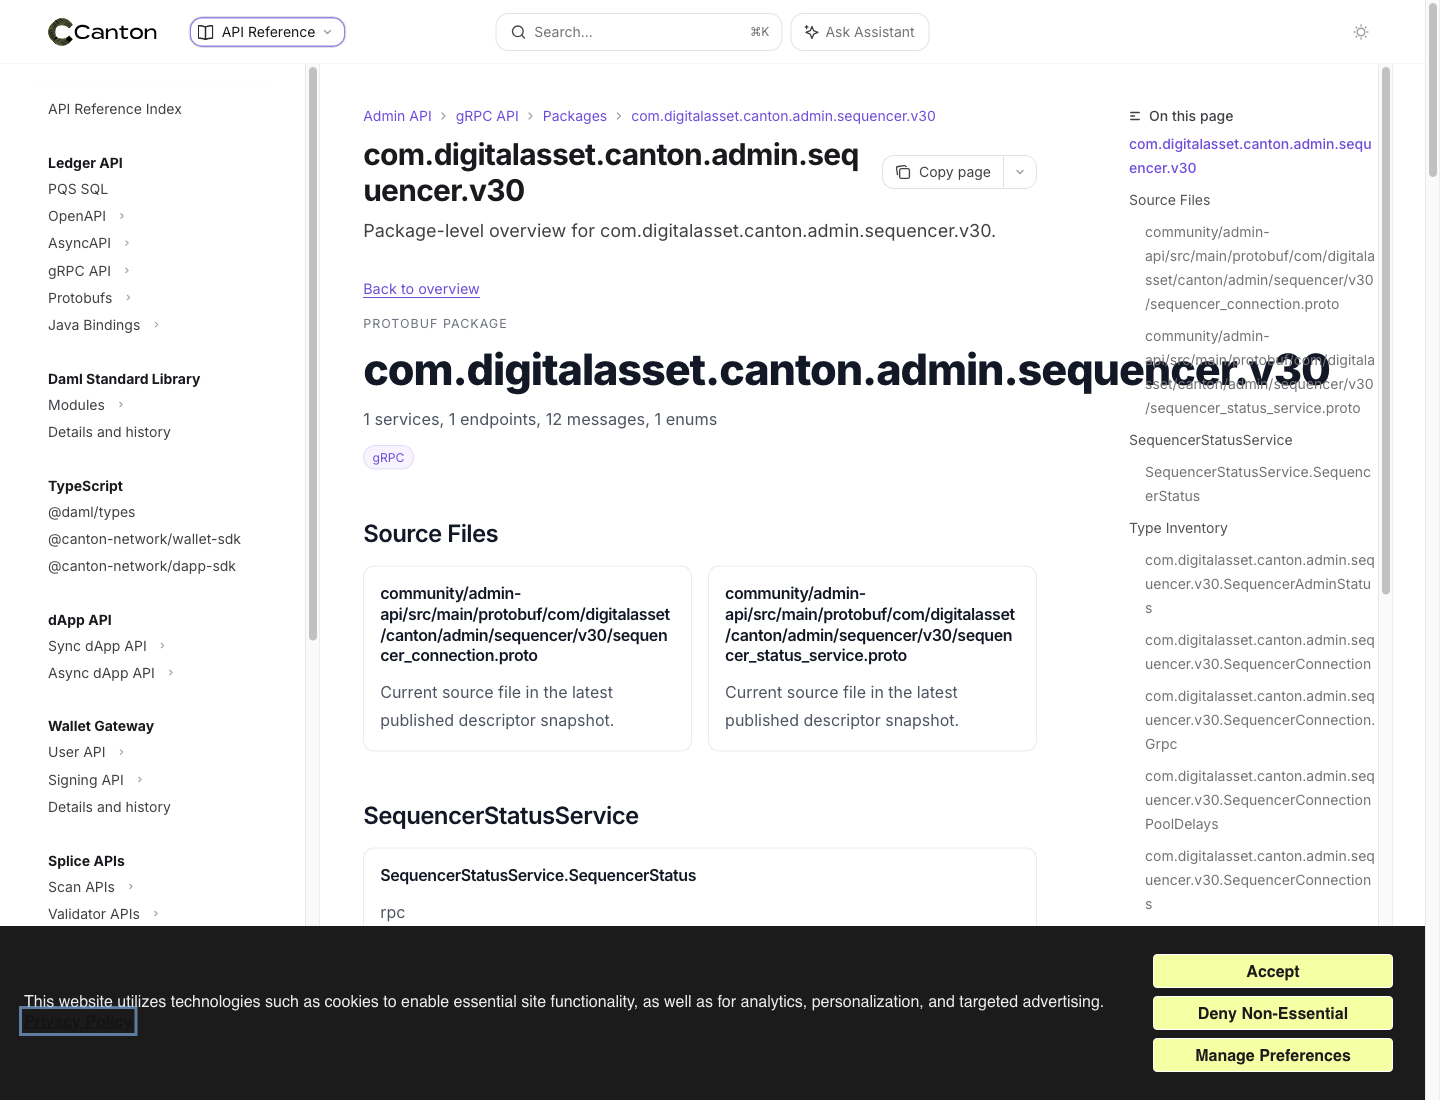Go to Packages breadcrumb
The width and height of the screenshot is (1440, 1100).
pos(575,116)
